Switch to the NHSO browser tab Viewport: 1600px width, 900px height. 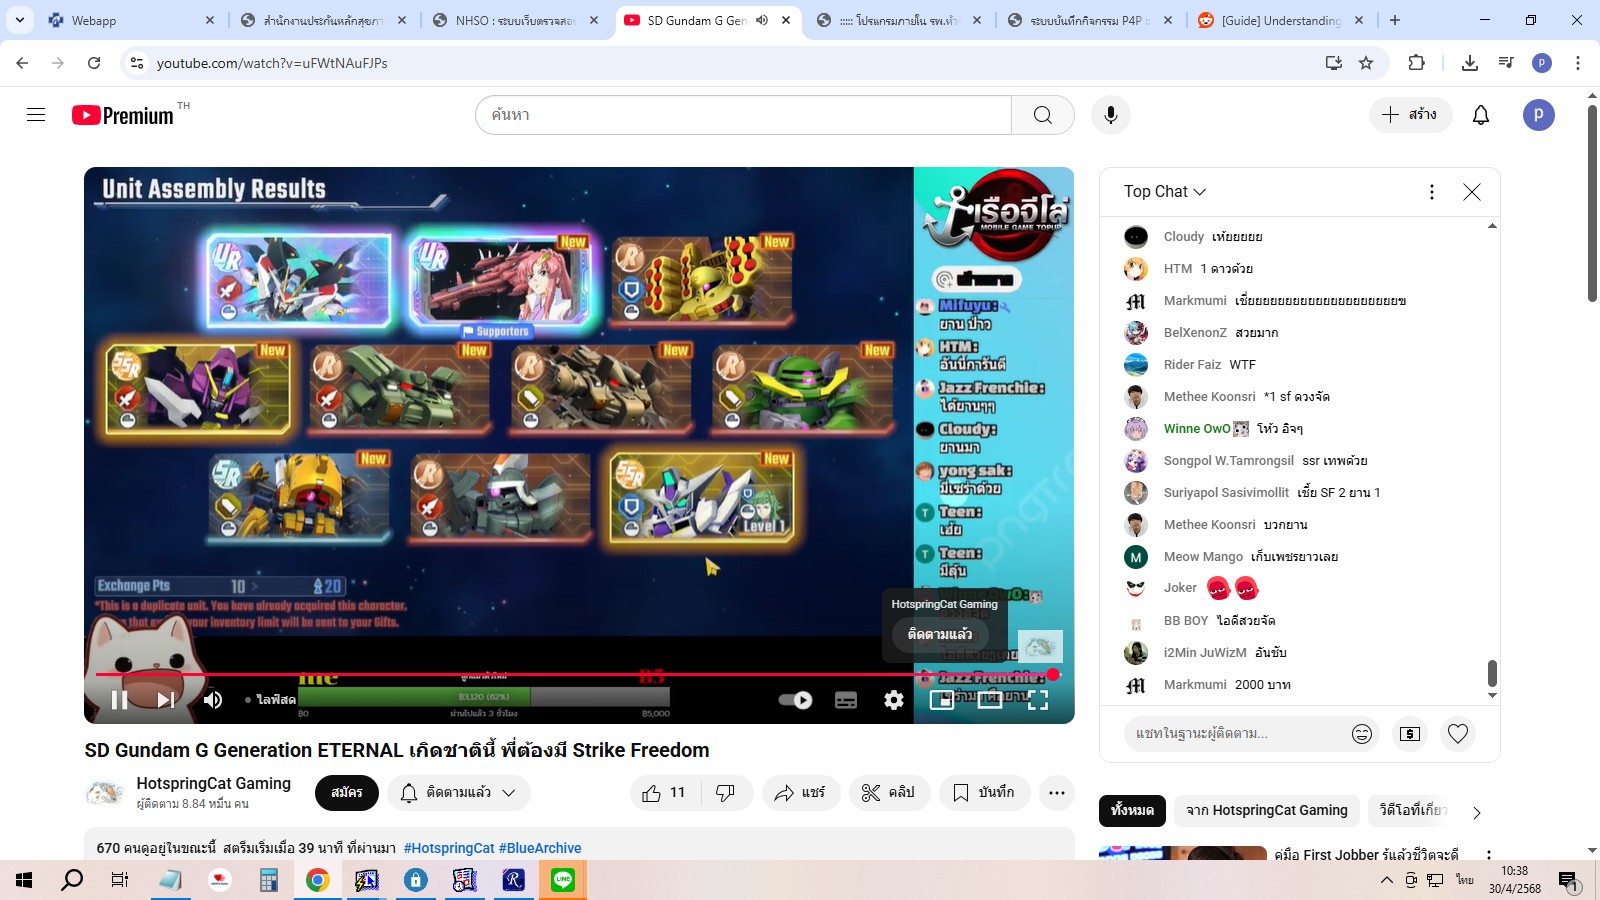tap(514, 20)
